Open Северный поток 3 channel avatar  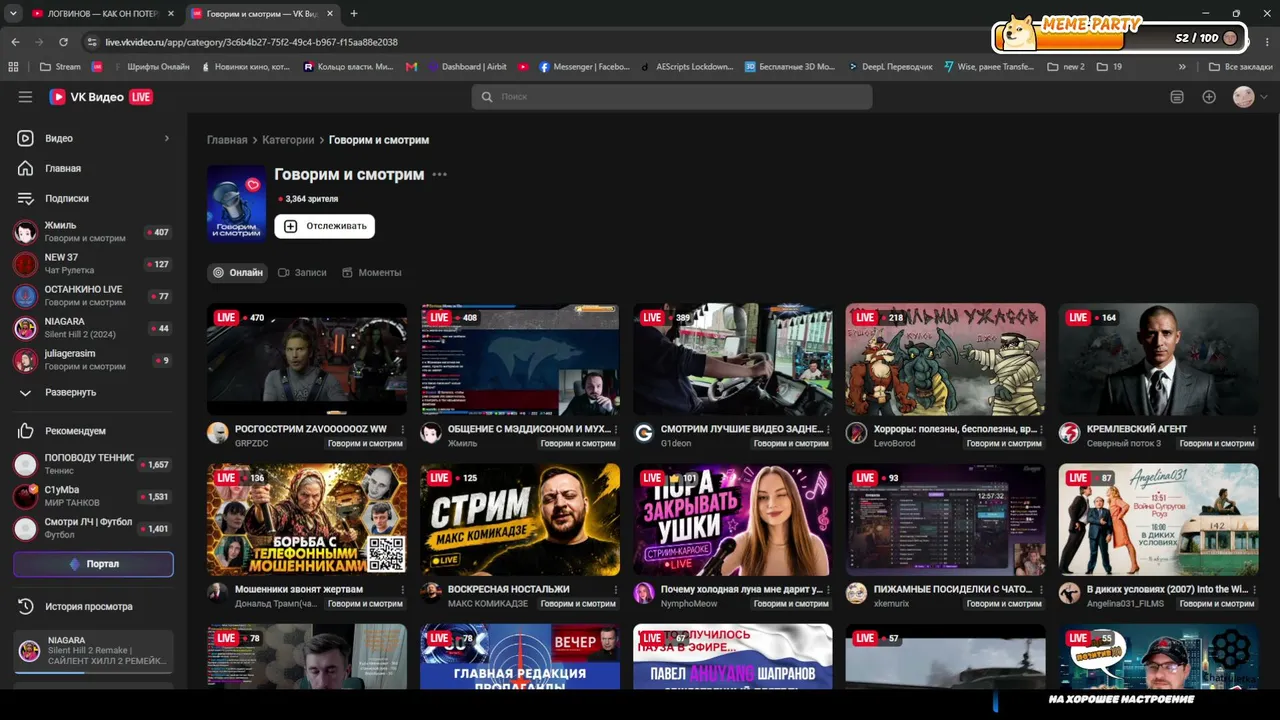[x=1070, y=433]
